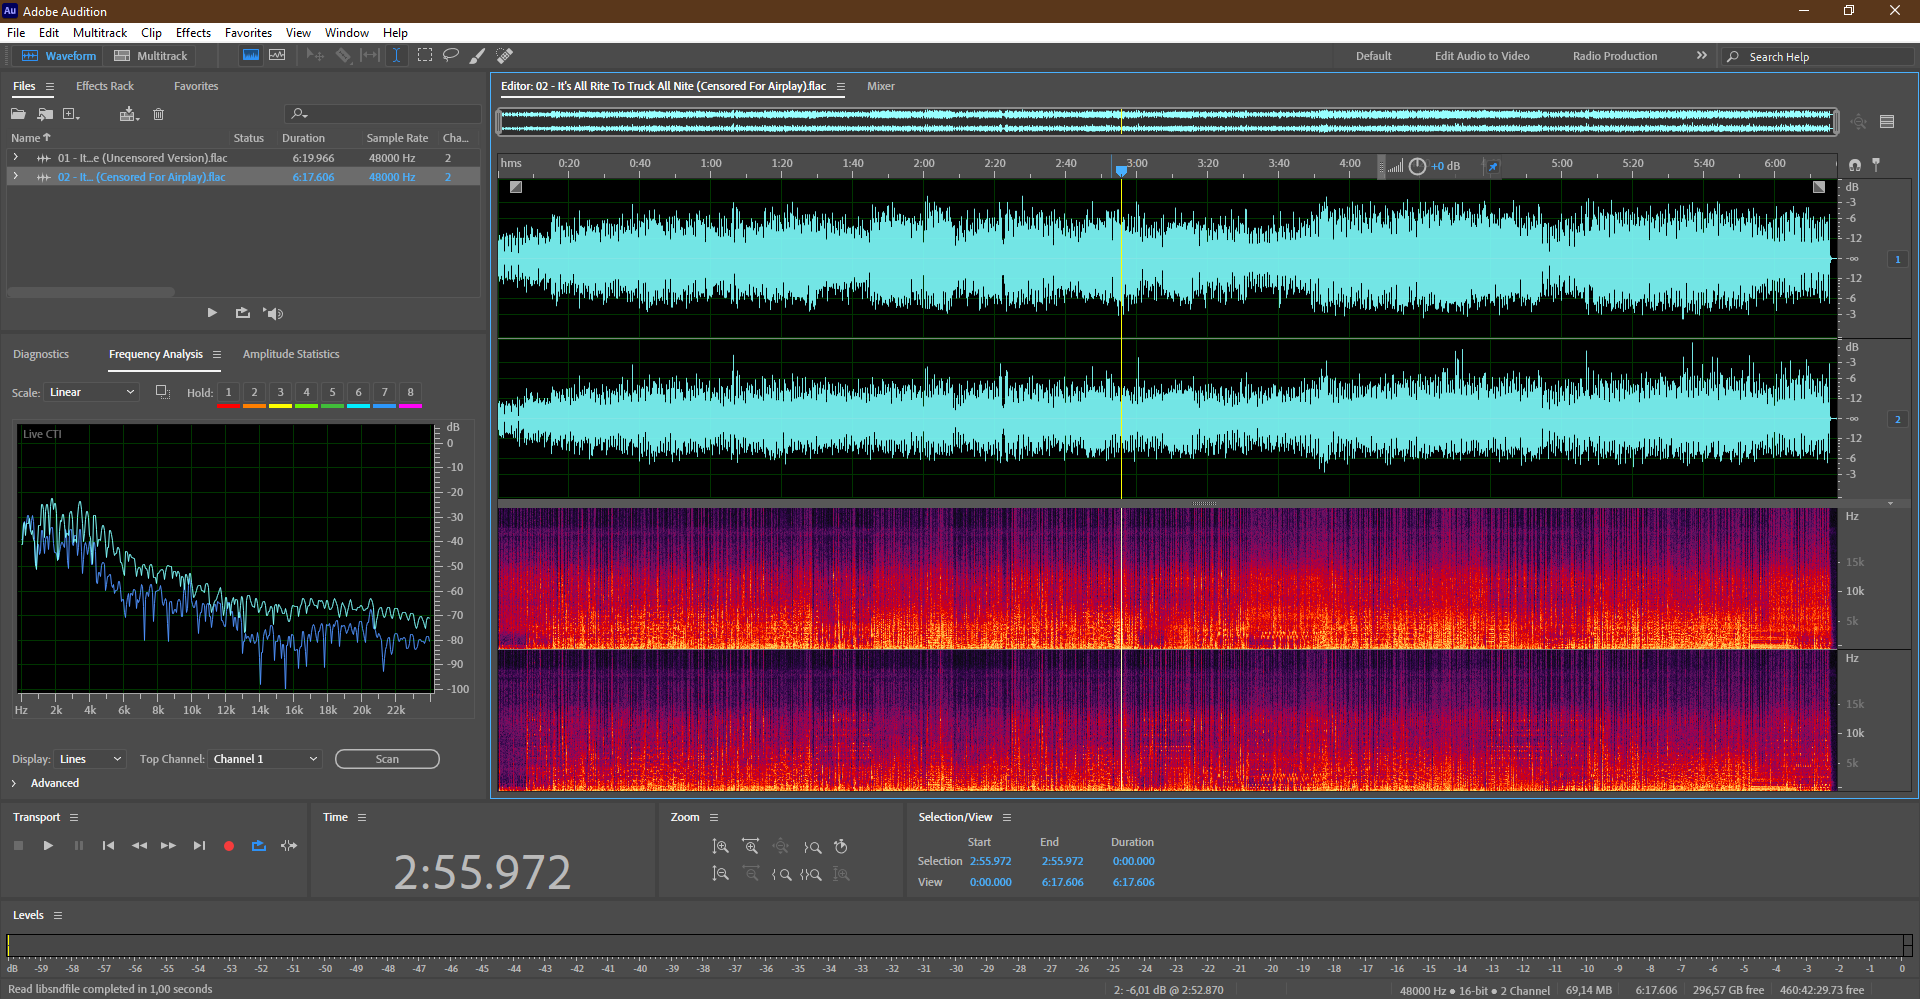1920x999 pixels.
Task: Click the Scan button
Action: click(387, 760)
